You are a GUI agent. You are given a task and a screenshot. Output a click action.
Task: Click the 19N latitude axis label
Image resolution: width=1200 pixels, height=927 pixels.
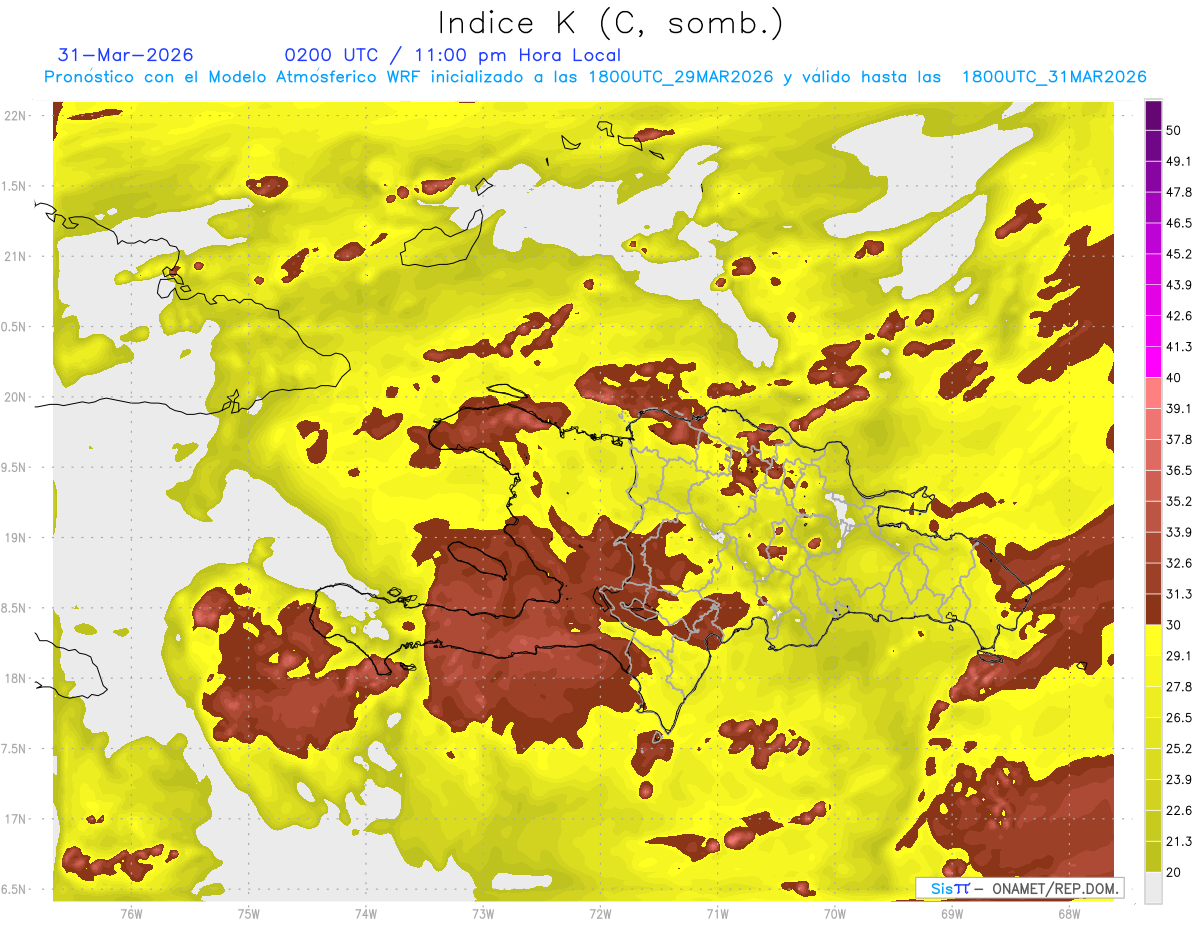[x=15, y=538]
